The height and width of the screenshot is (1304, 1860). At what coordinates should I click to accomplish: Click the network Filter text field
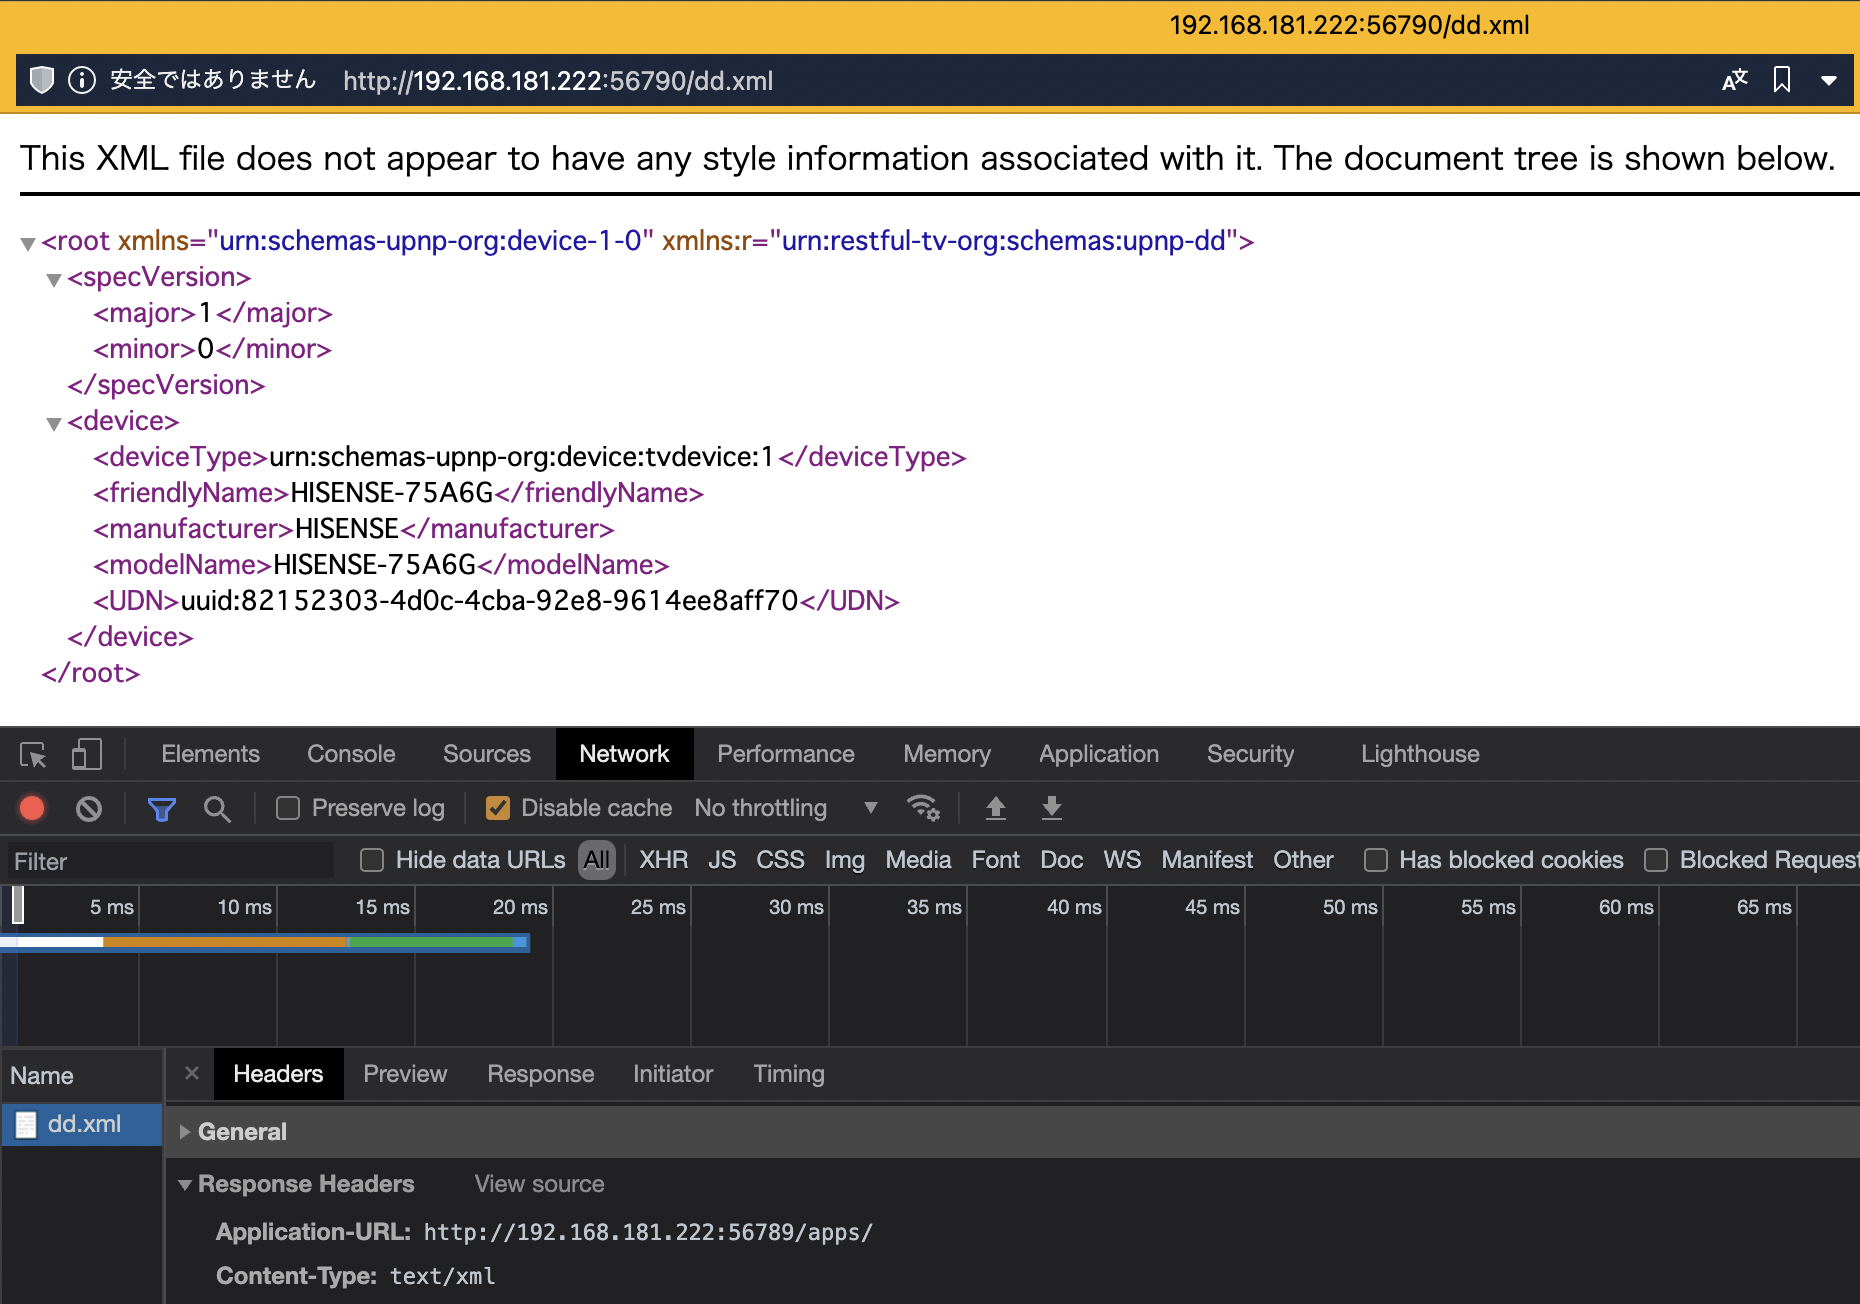[170, 861]
